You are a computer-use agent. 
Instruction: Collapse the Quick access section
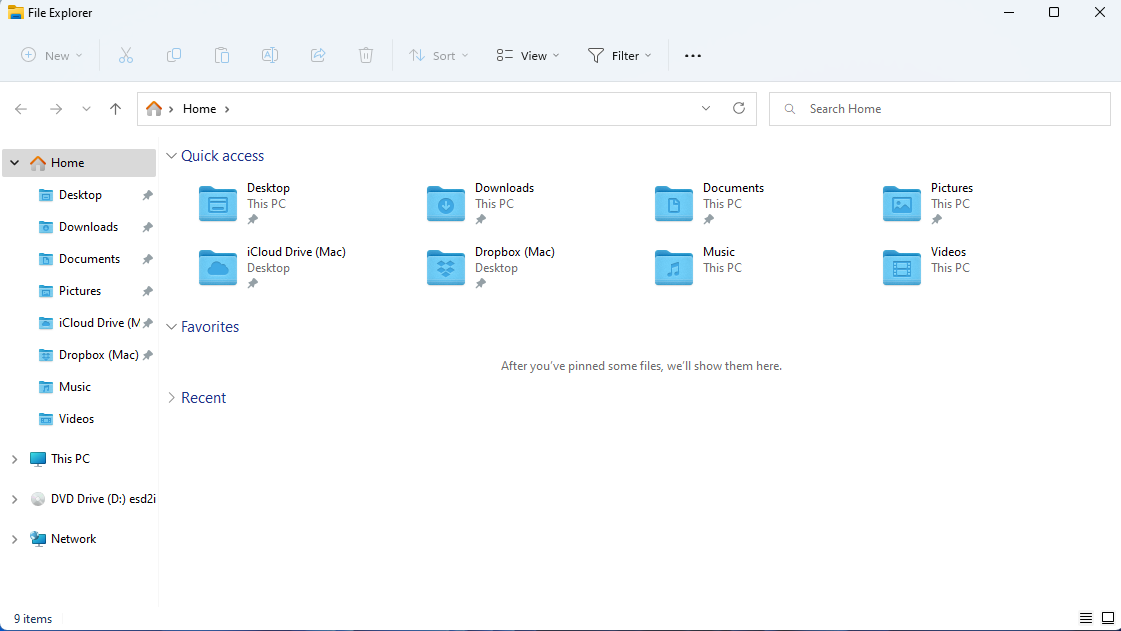(x=171, y=155)
